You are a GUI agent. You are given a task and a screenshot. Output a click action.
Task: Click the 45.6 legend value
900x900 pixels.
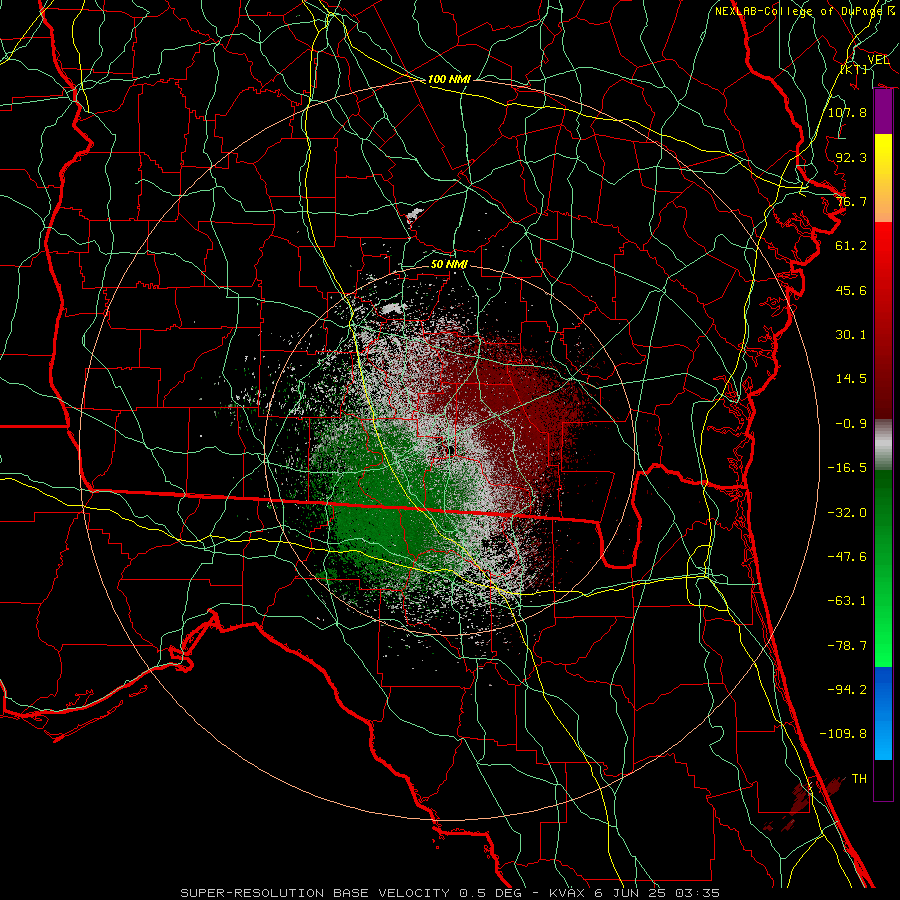[x=851, y=290]
